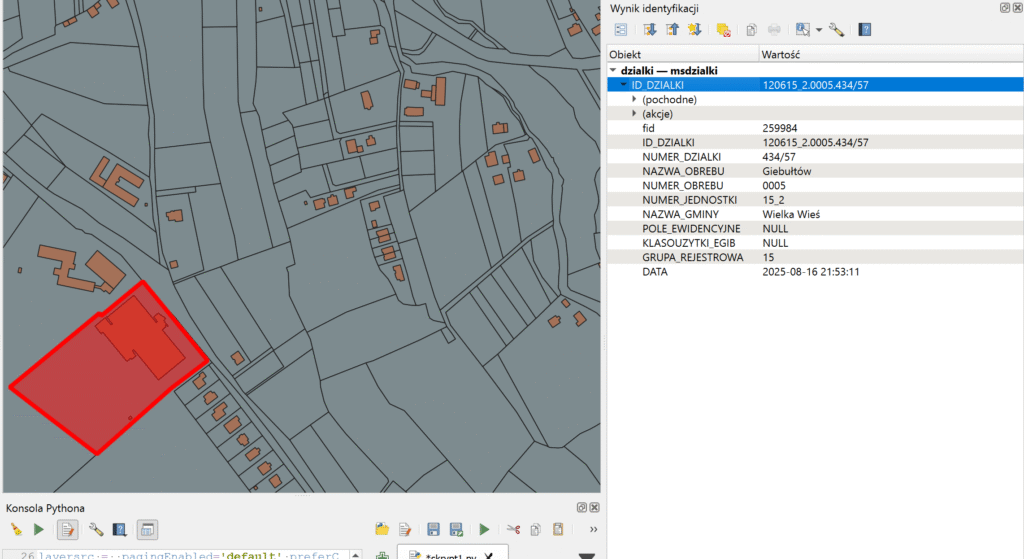Collapse the dzialki — msdzialki layer node
The image size is (1024, 559).
pos(612,71)
